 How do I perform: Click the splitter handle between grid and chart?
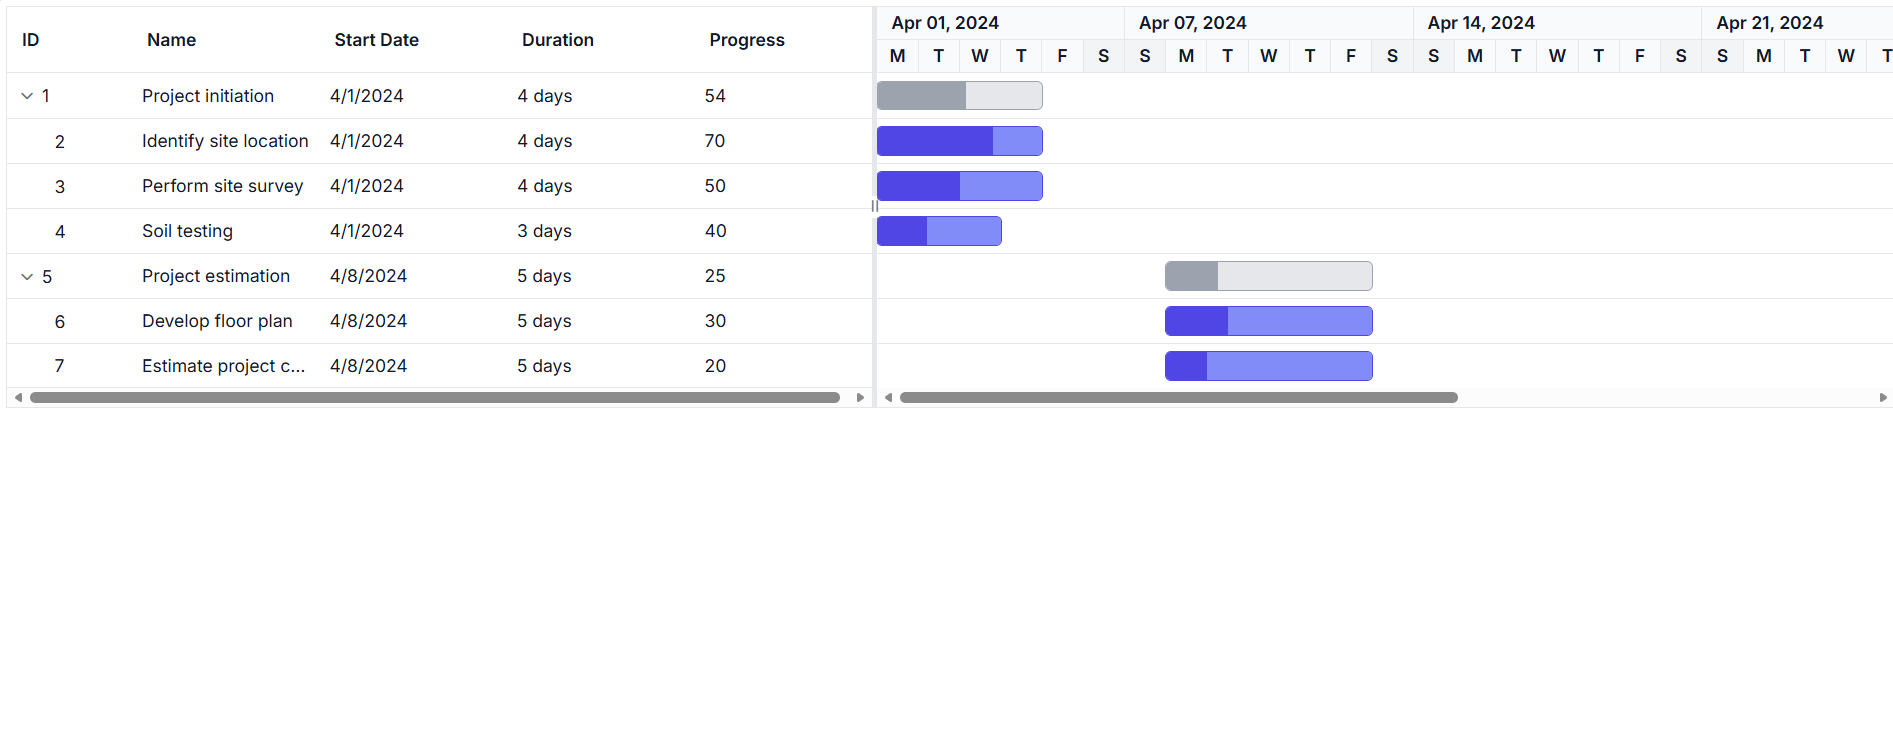pyautogui.click(x=875, y=206)
